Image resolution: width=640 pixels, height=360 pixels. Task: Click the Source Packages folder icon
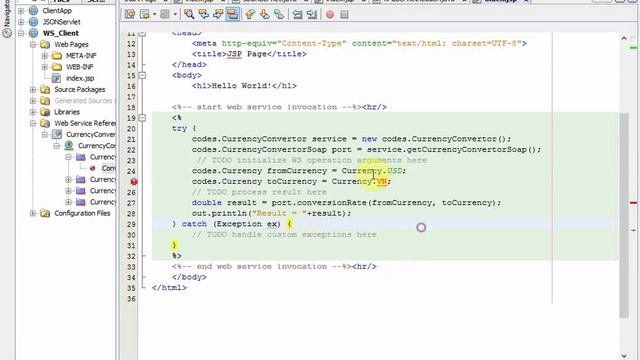[x=45, y=89]
